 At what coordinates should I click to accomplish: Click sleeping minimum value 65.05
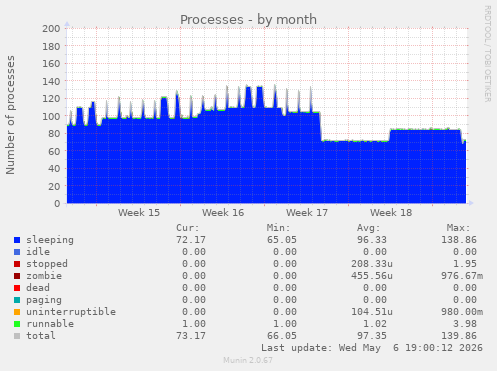point(282,240)
